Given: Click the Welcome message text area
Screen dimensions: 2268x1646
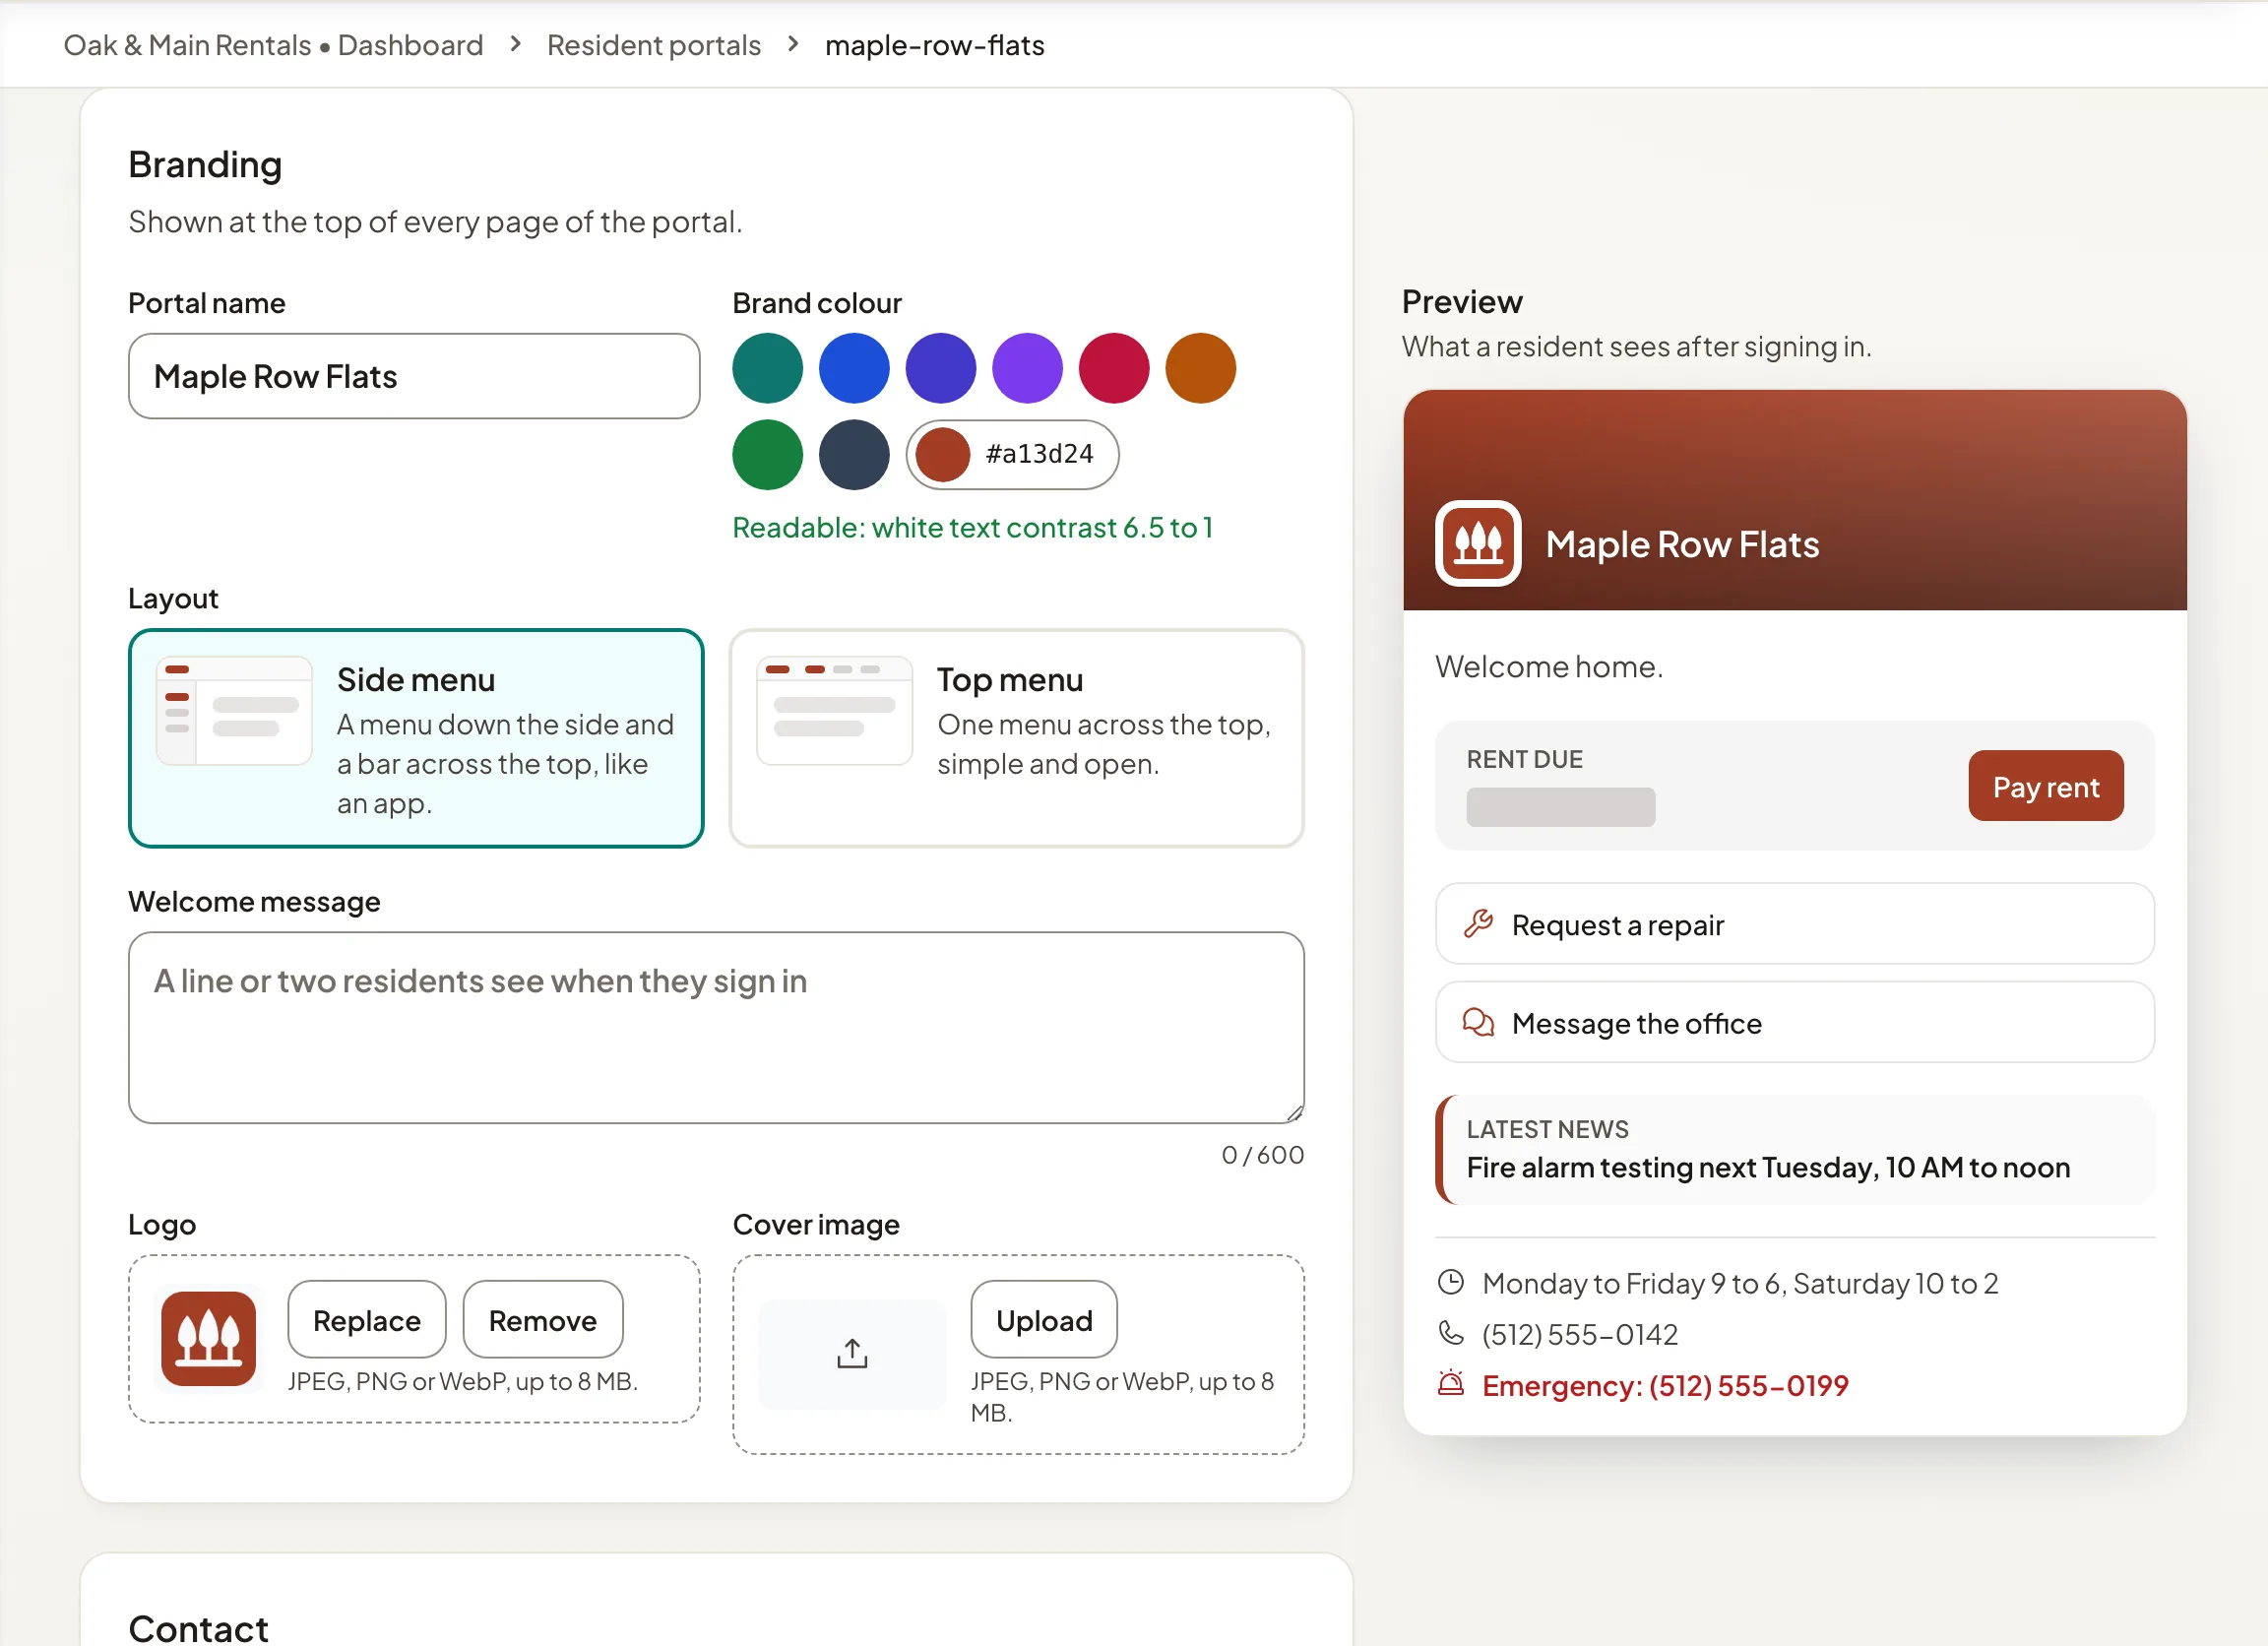Looking at the screenshot, I should [716, 1027].
